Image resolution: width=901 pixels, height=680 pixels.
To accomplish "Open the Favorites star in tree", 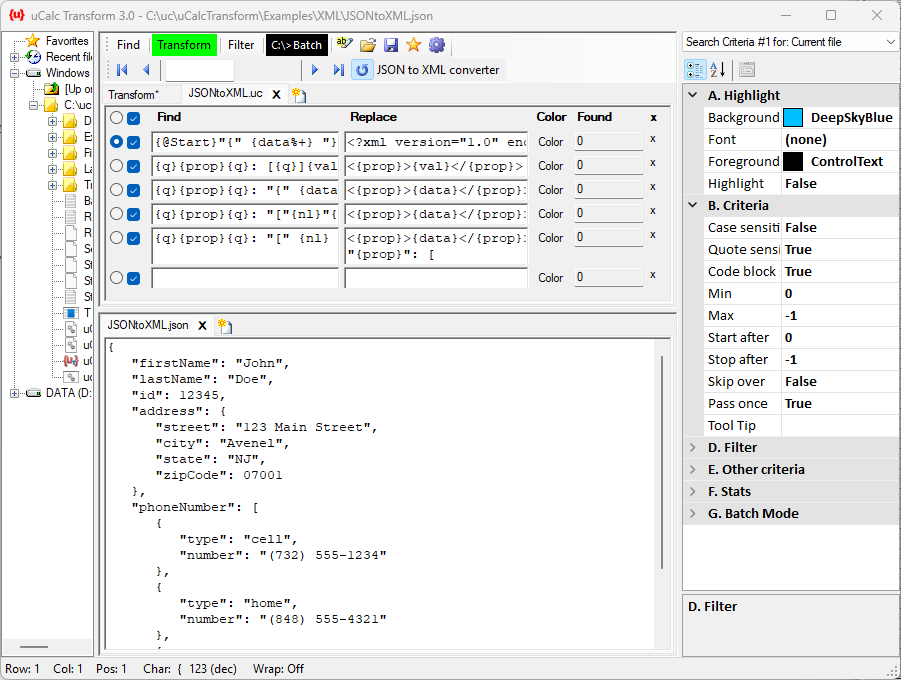I will click(x=33, y=40).
